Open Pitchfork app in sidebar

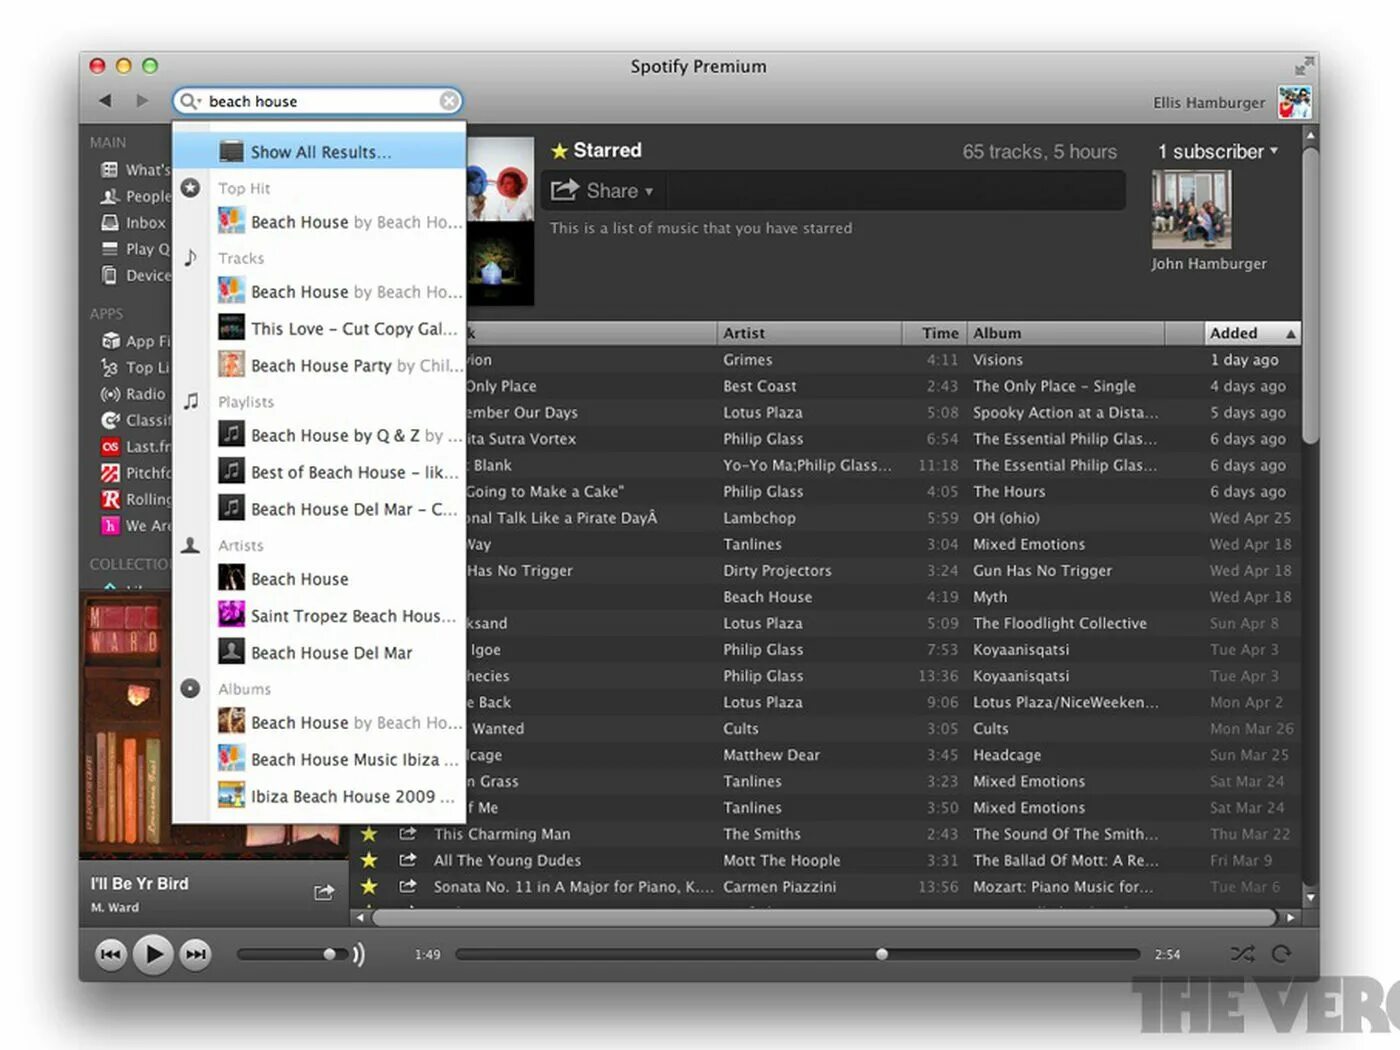coord(135,473)
